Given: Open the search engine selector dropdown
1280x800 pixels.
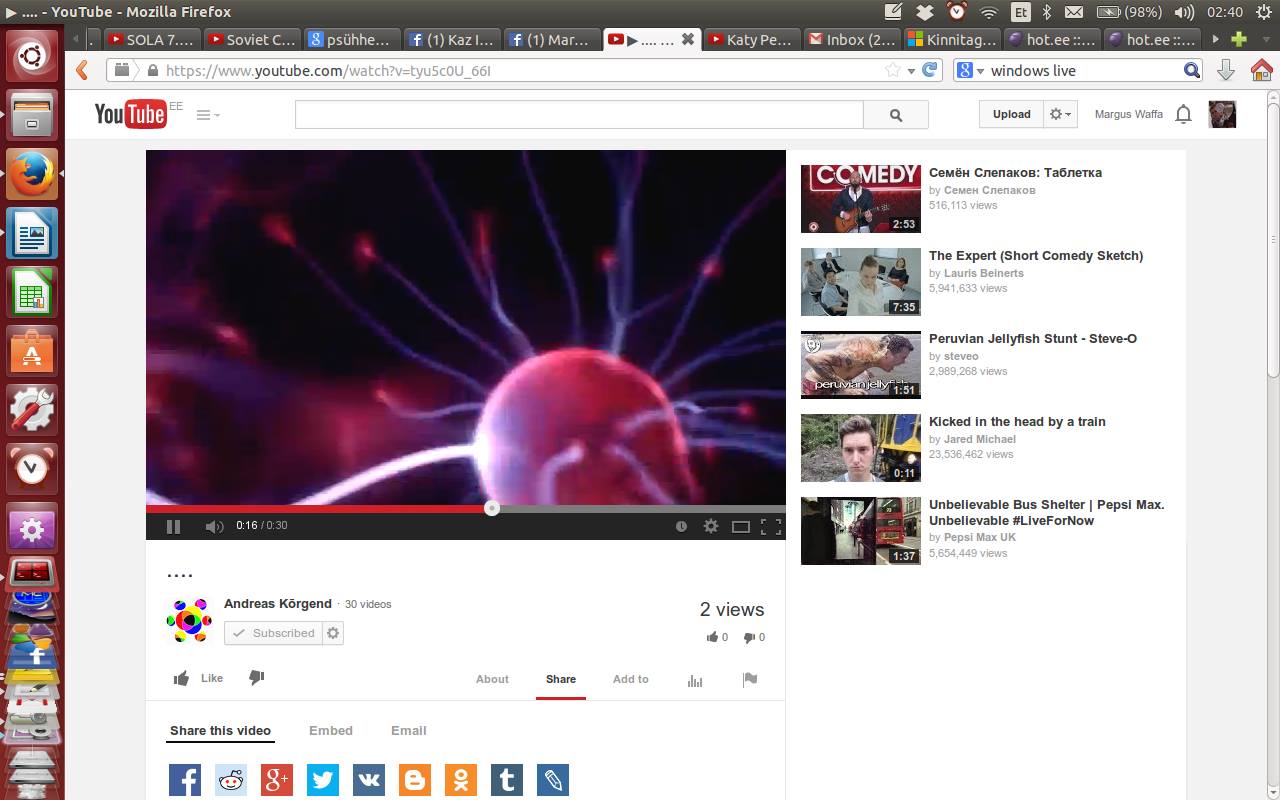Looking at the screenshot, I should point(969,71).
